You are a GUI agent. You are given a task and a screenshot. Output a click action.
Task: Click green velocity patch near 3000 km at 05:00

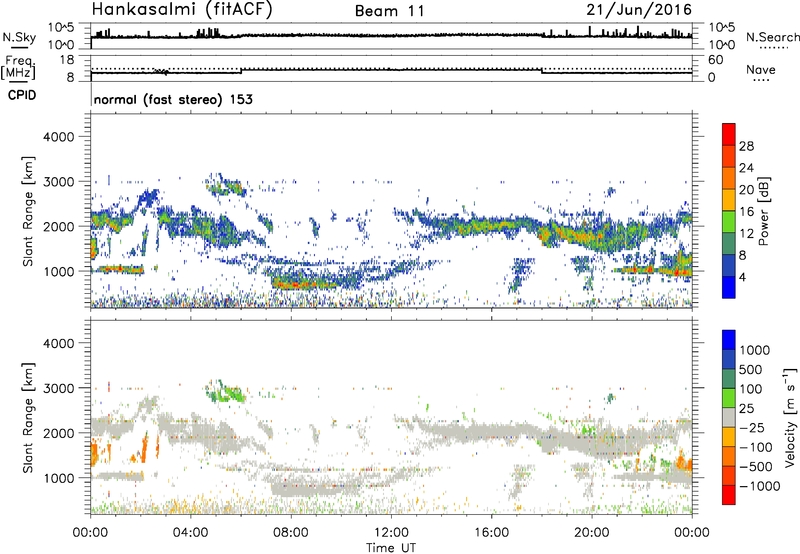(227, 392)
